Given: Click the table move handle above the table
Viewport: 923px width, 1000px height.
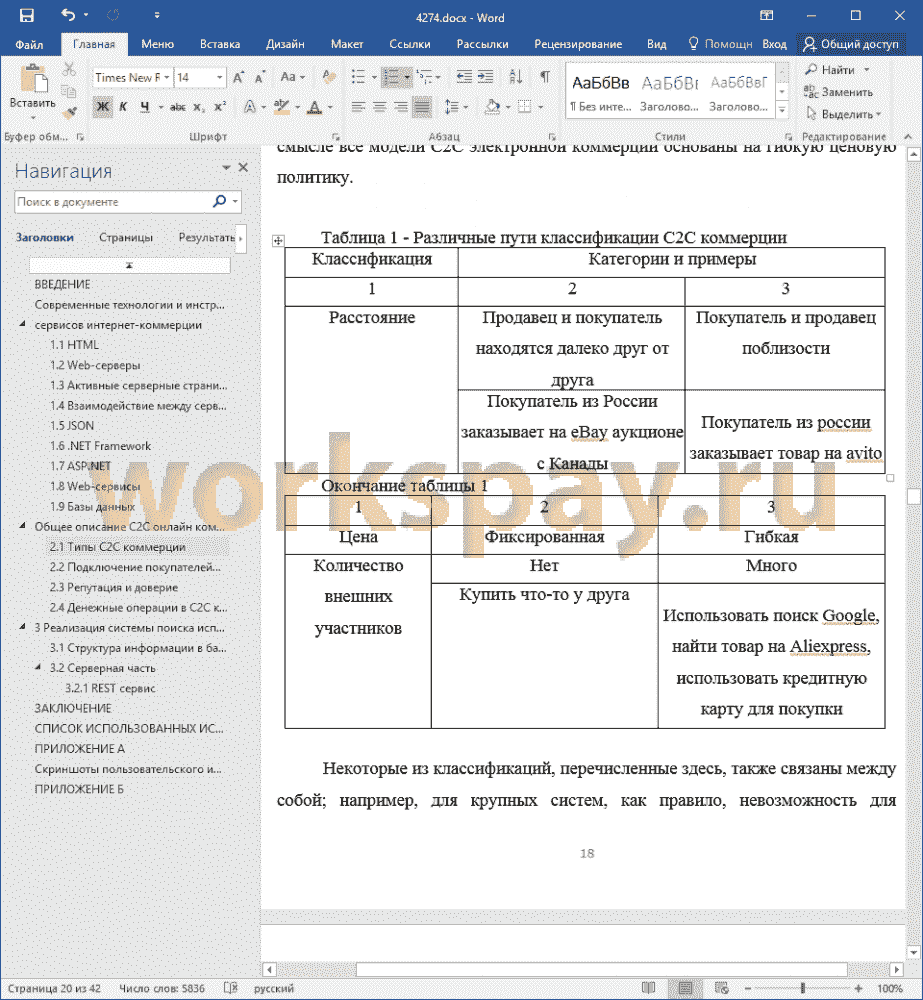Looking at the screenshot, I should point(278,240).
